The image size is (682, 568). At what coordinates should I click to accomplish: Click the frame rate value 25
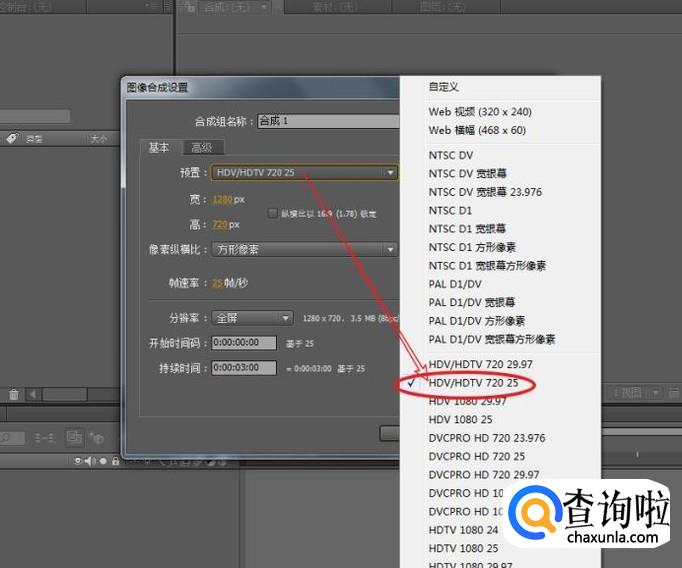[217, 283]
